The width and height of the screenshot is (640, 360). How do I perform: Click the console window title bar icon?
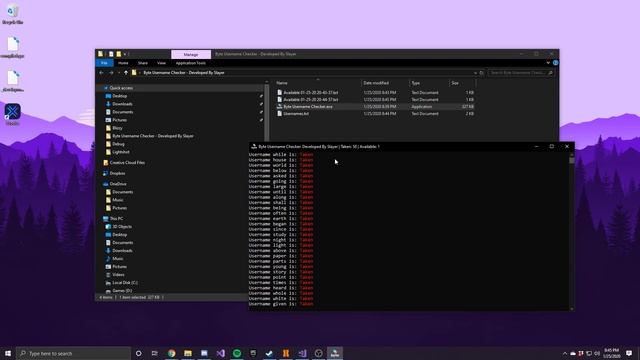click(x=254, y=147)
